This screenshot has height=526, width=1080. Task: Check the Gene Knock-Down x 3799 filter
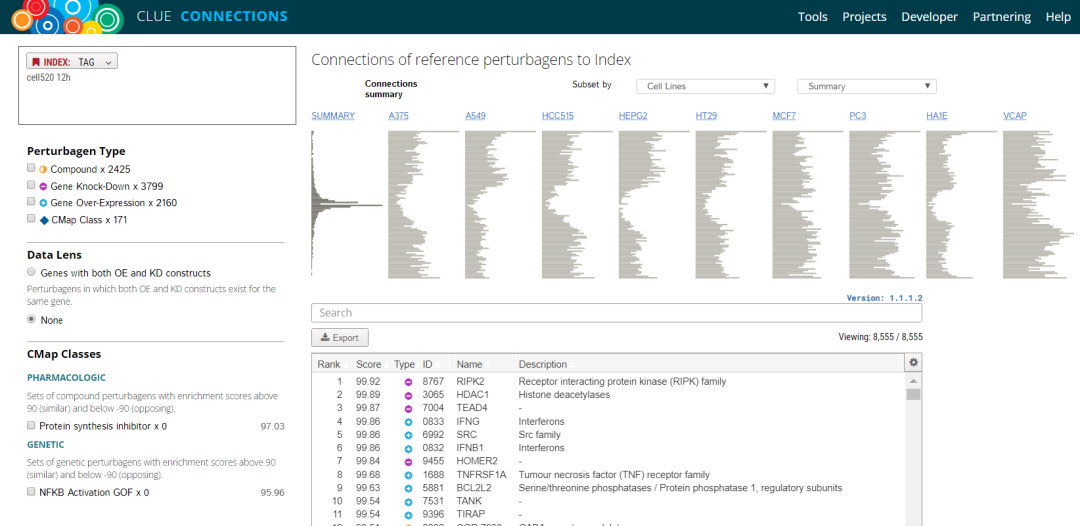coord(32,186)
